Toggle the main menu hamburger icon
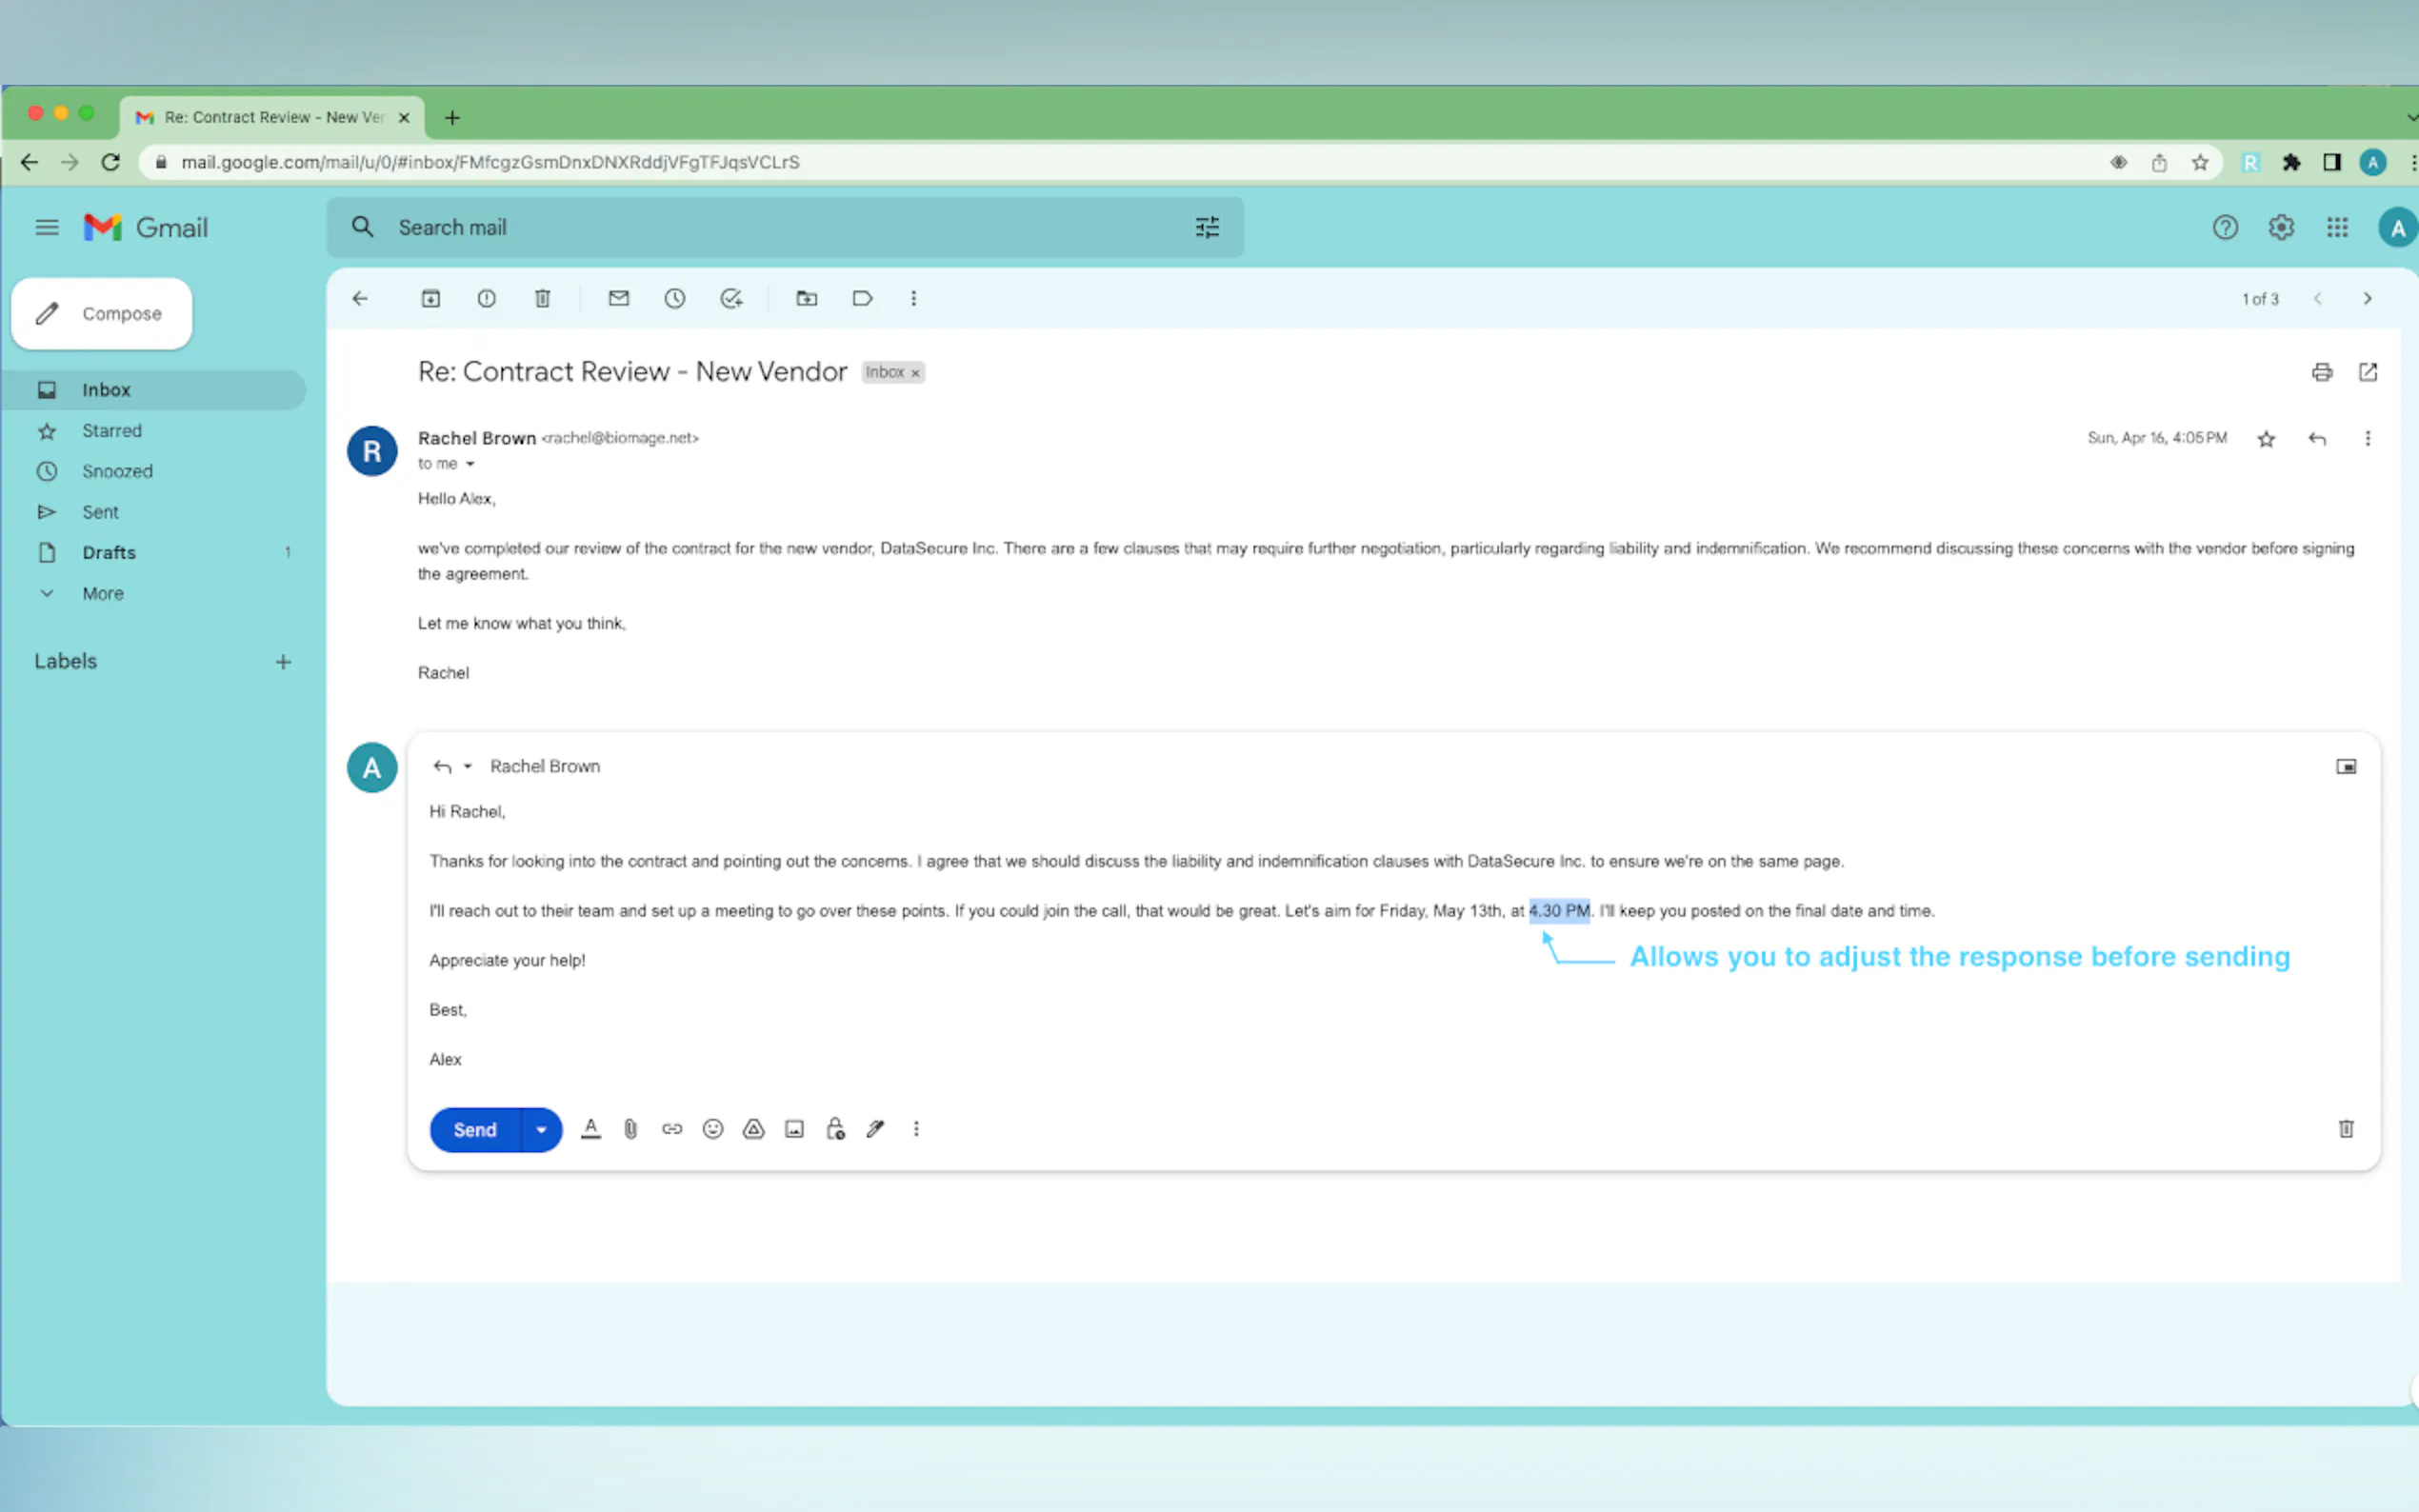The height and width of the screenshot is (1512, 2419). pos(46,228)
